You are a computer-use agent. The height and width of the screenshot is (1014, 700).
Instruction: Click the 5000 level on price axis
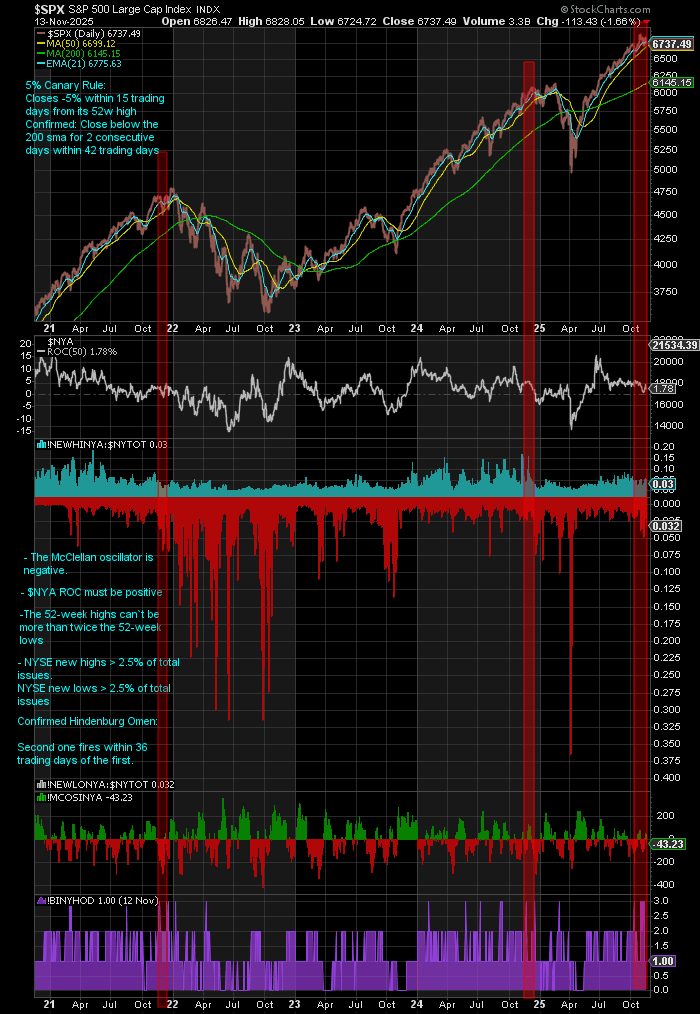664,169
